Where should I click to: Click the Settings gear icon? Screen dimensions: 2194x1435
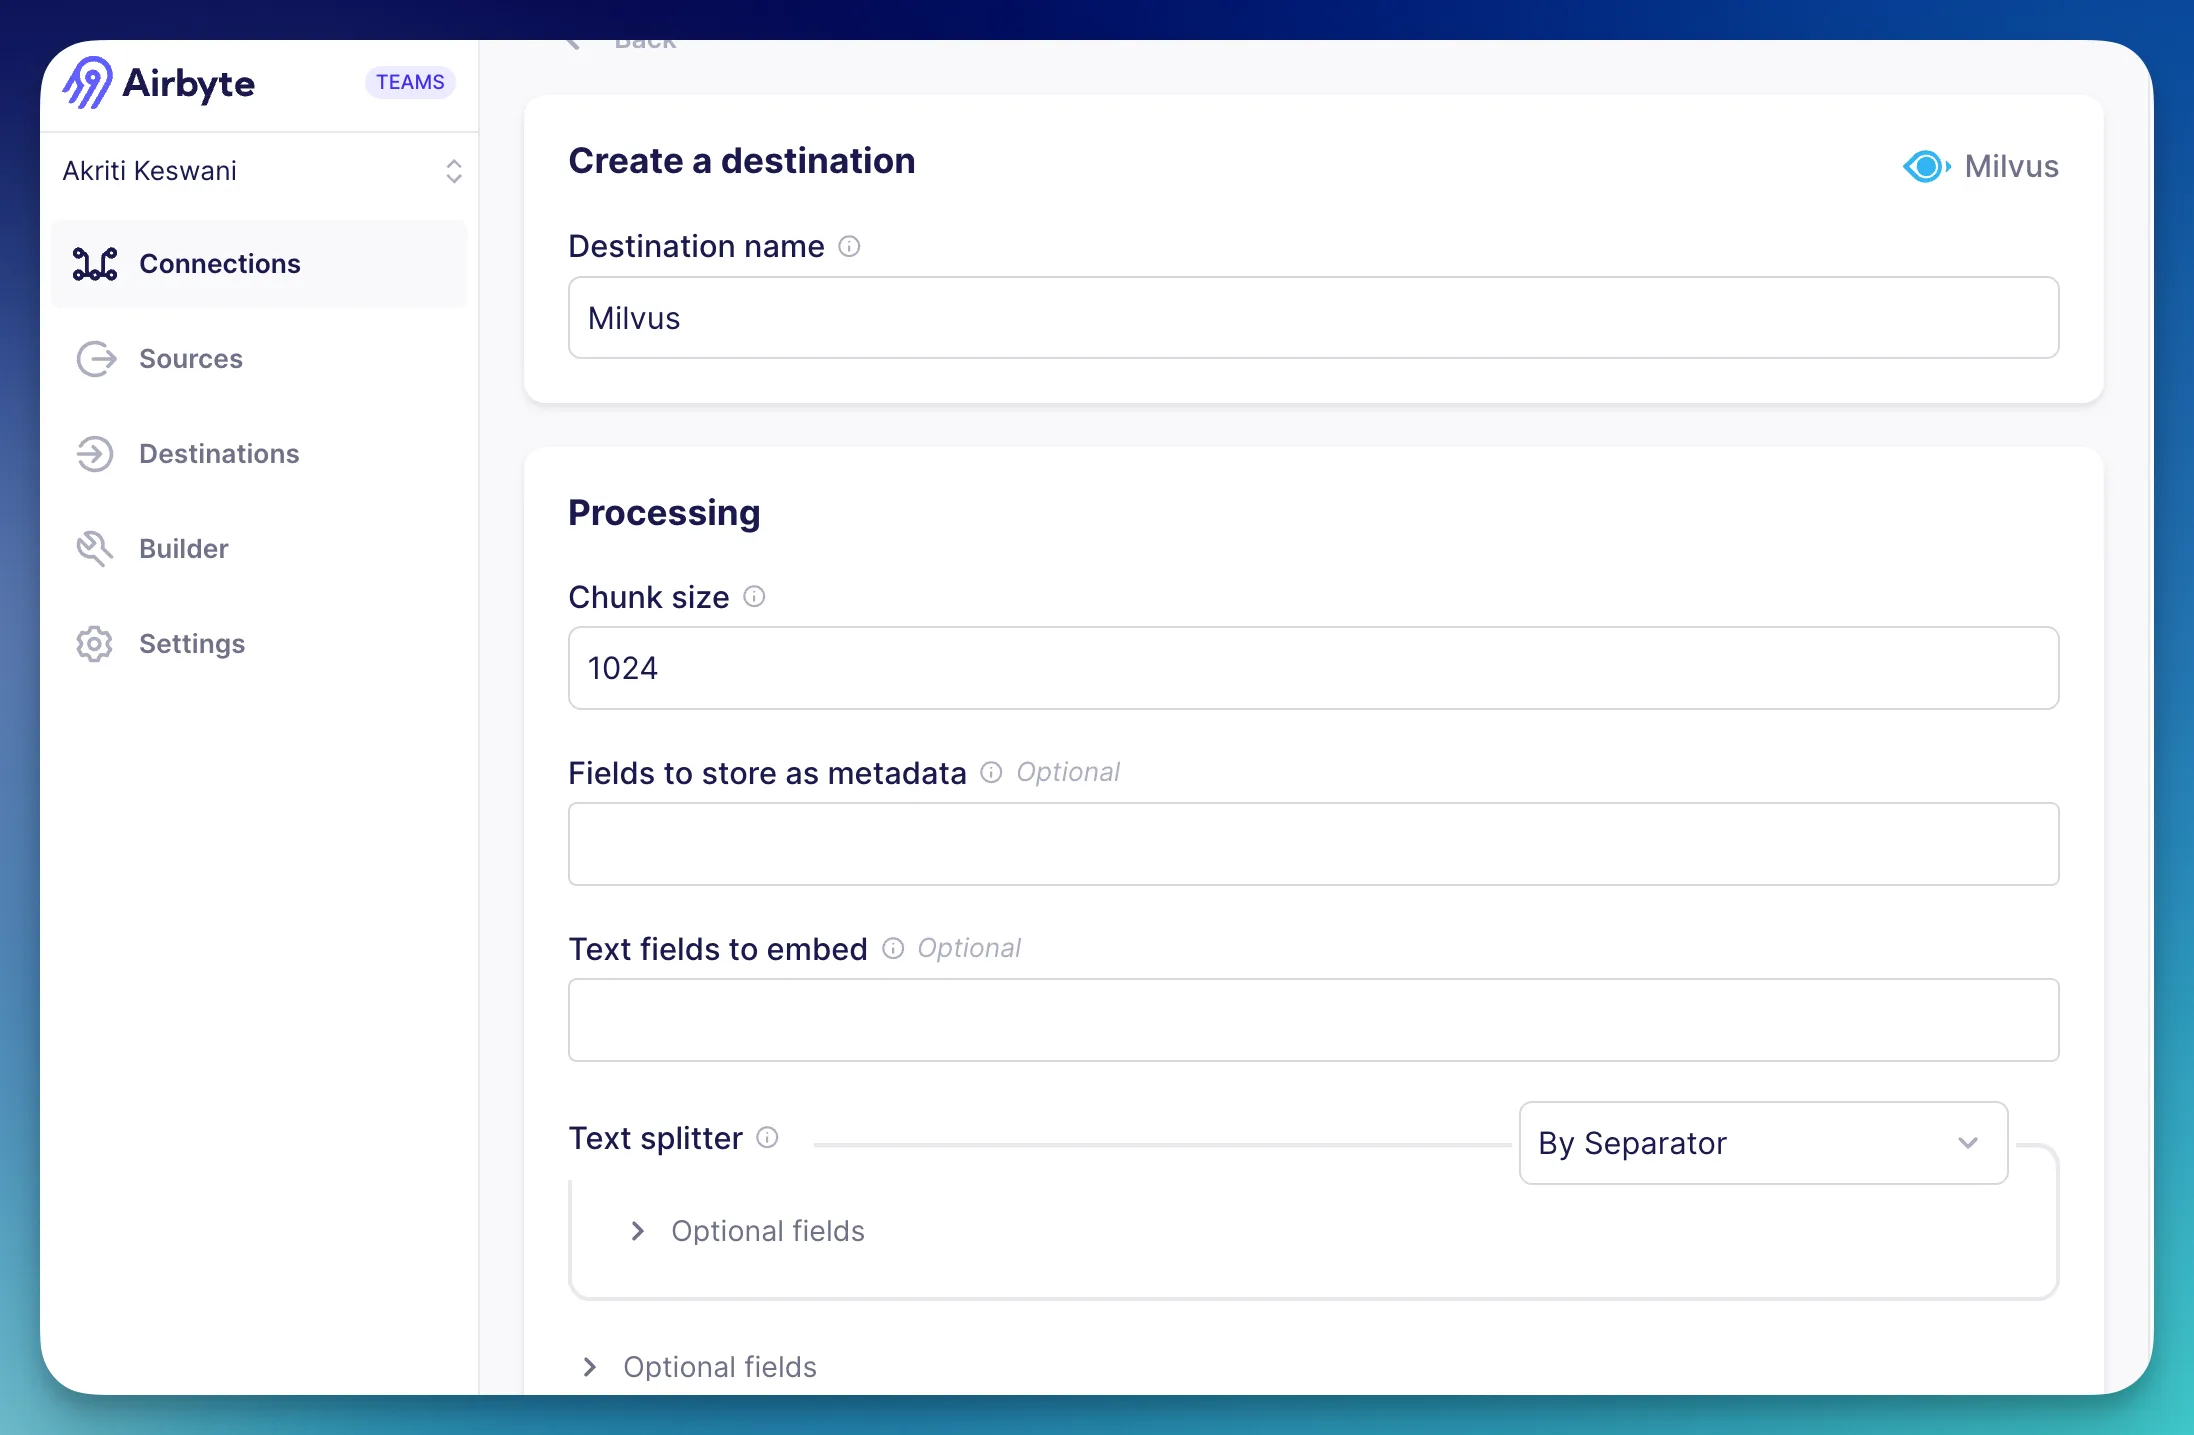[95, 644]
